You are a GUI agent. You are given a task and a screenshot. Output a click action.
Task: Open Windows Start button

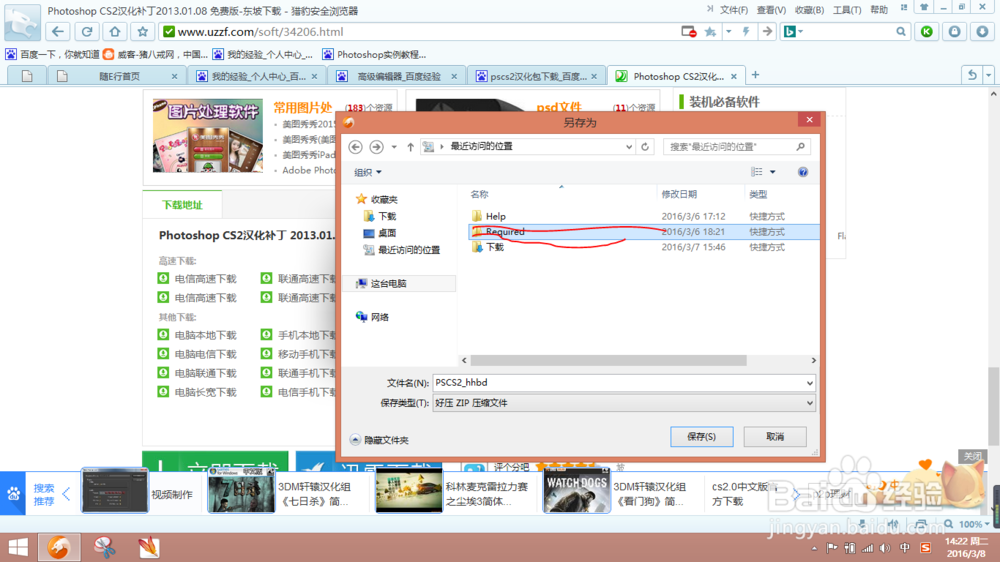[x=18, y=547]
